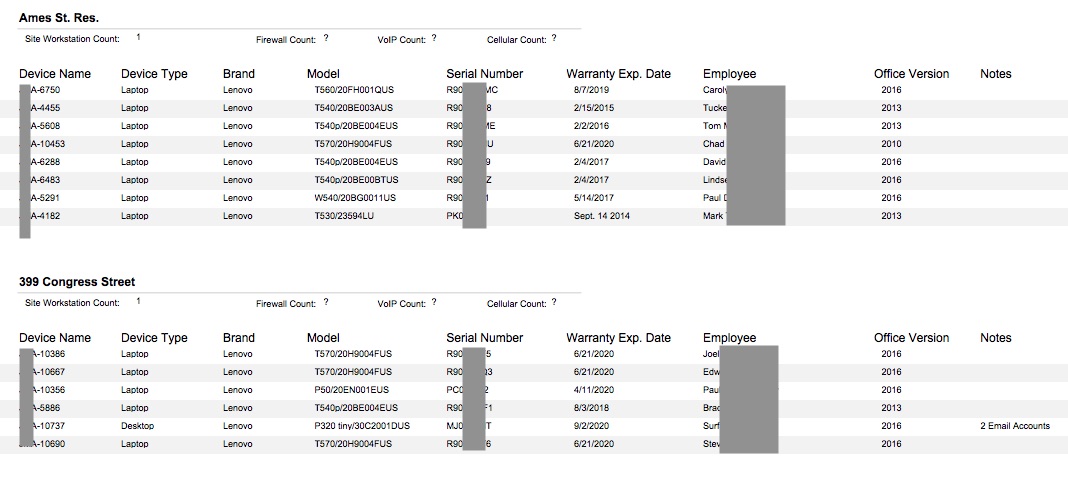Click the Desktop device type cell
This screenshot has width=1068, height=486.
(x=138, y=426)
